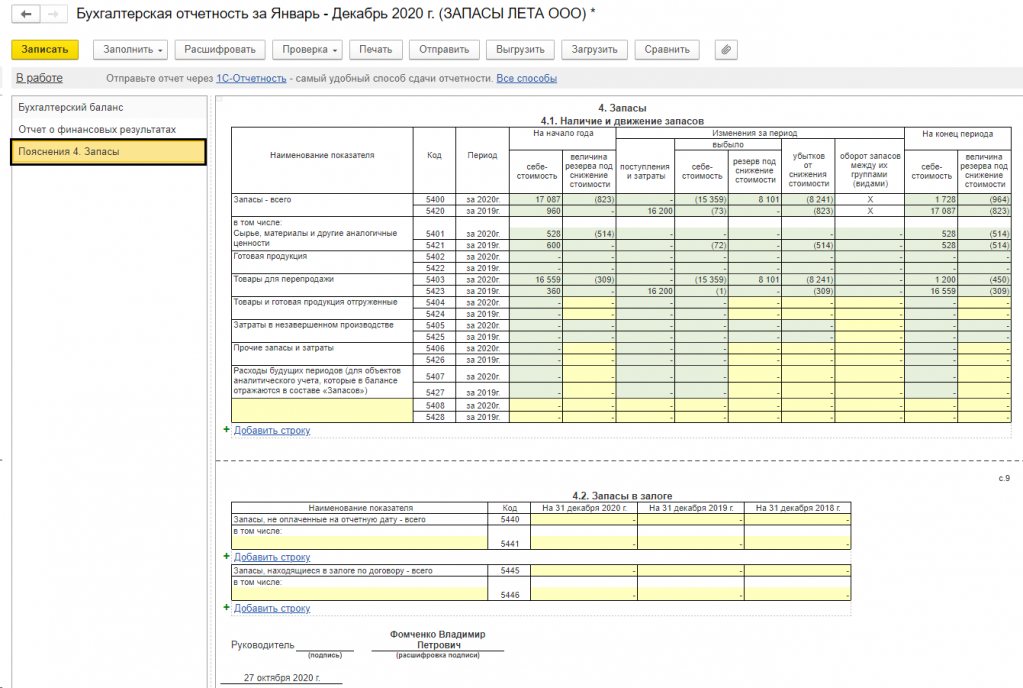
Task: Open the Заполнить dropdown
Action: coord(130,50)
